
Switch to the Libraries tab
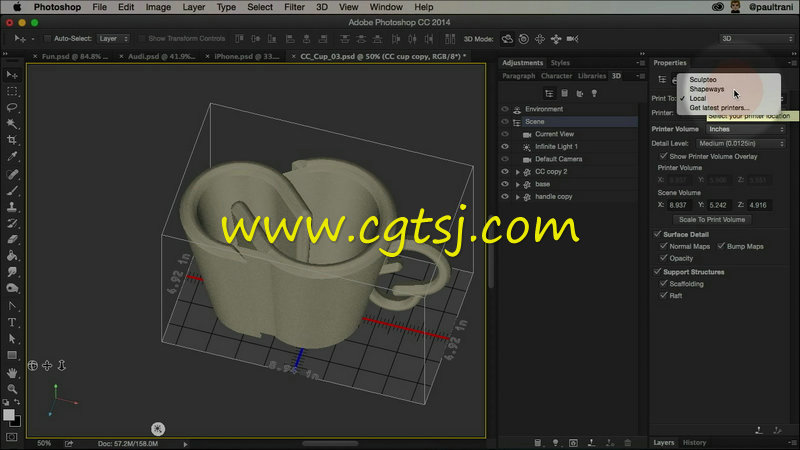[592, 76]
